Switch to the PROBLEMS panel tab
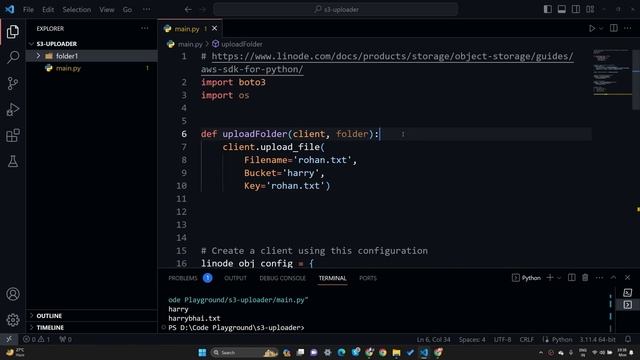Screen dimensions: 640x360 [182, 278]
